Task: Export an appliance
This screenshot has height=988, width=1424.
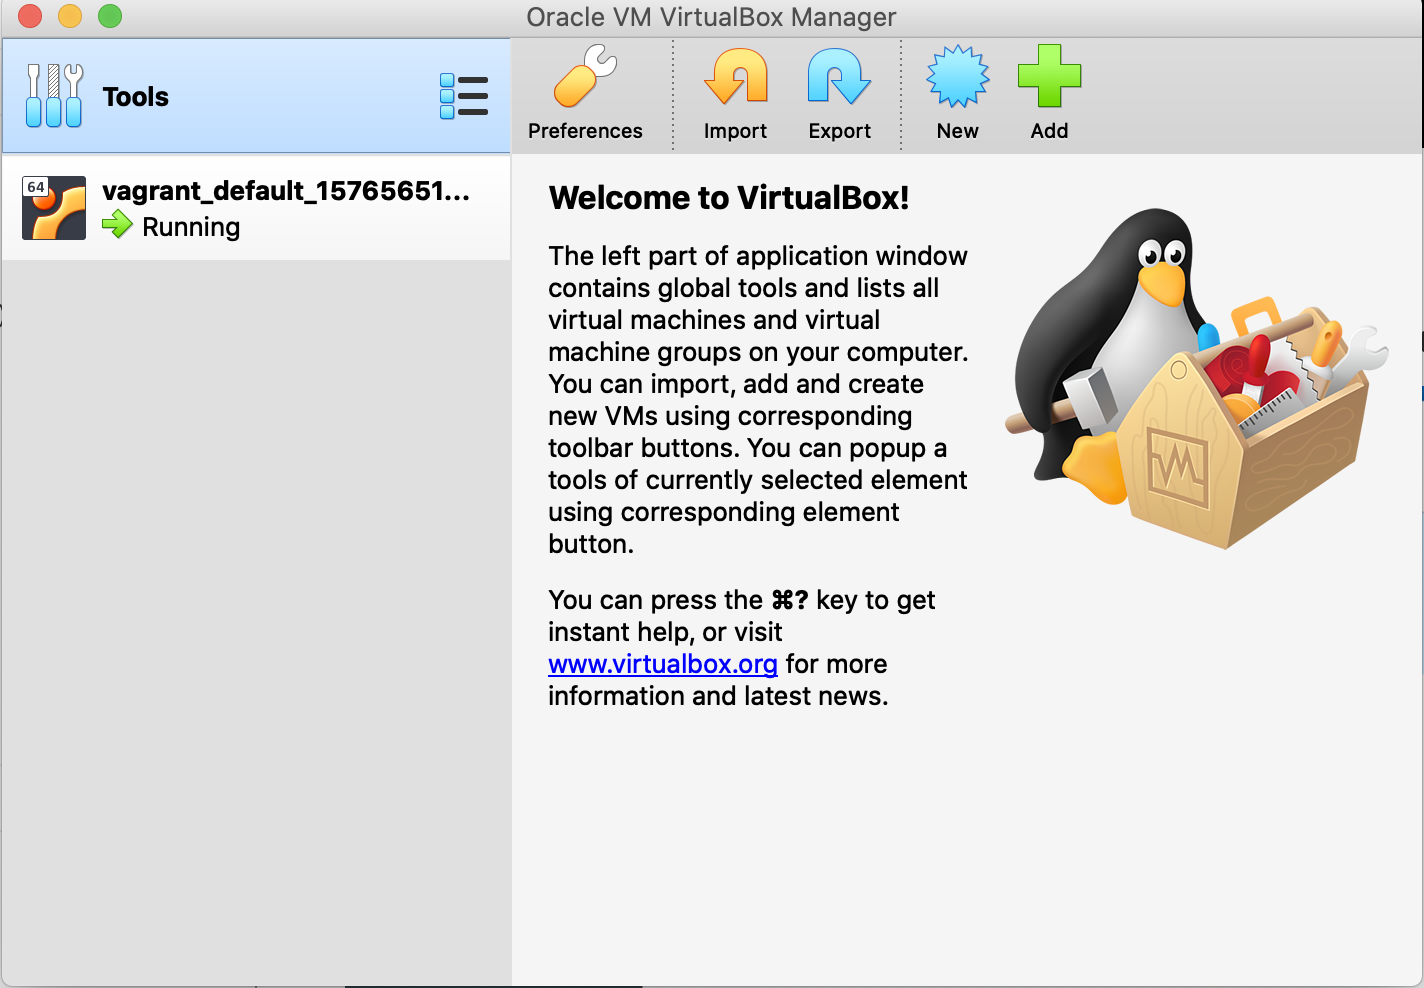Action: (839, 90)
